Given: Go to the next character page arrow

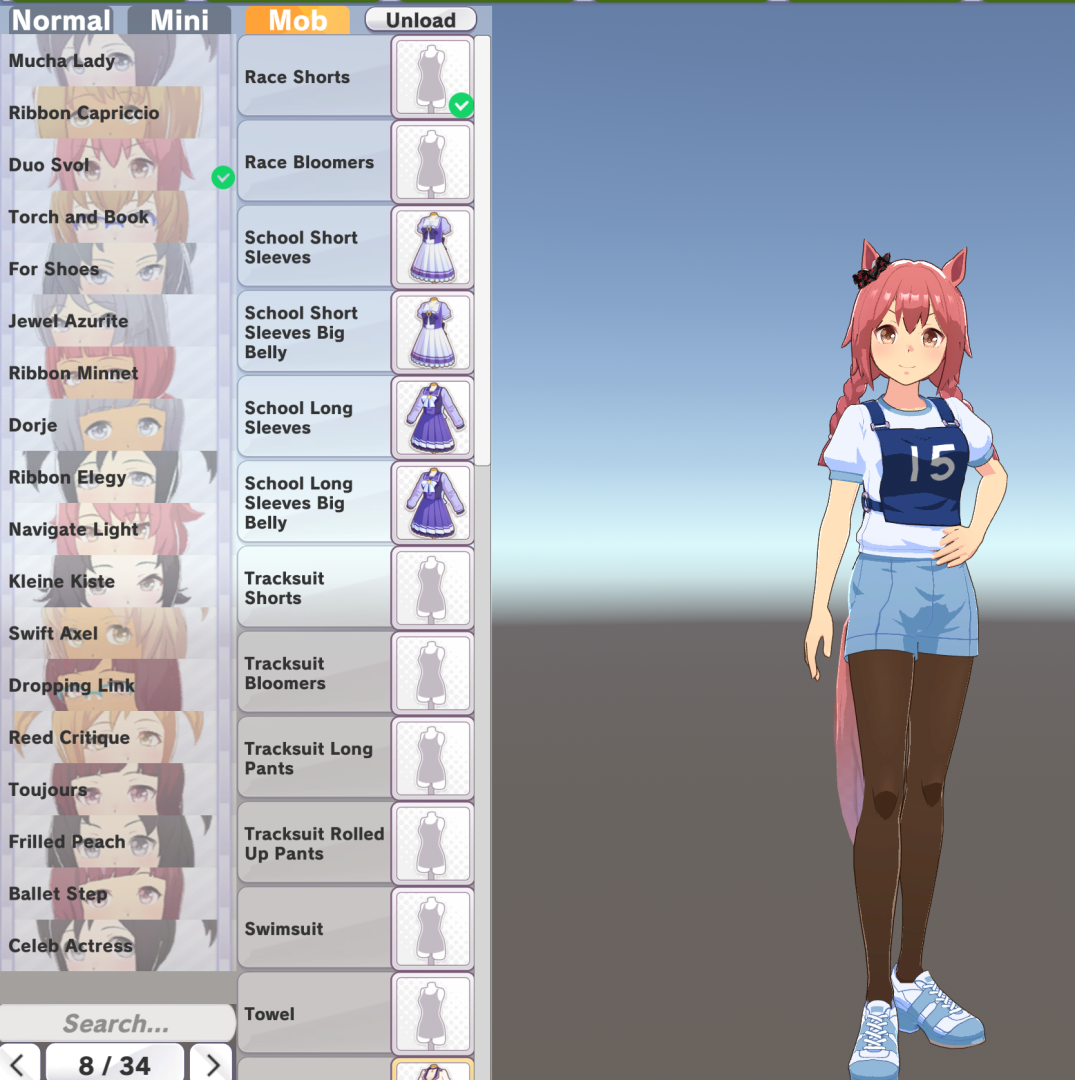Looking at the screenshot, I should (211, 1064).
